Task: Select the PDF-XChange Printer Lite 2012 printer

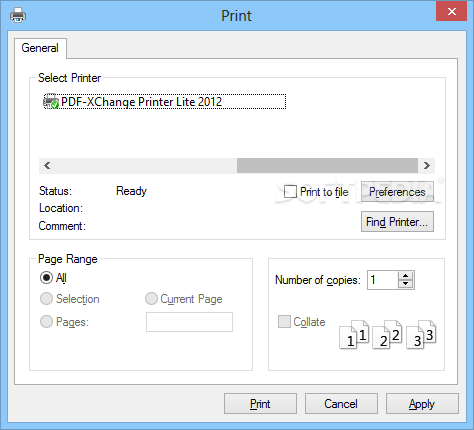Action: [165, 101]
